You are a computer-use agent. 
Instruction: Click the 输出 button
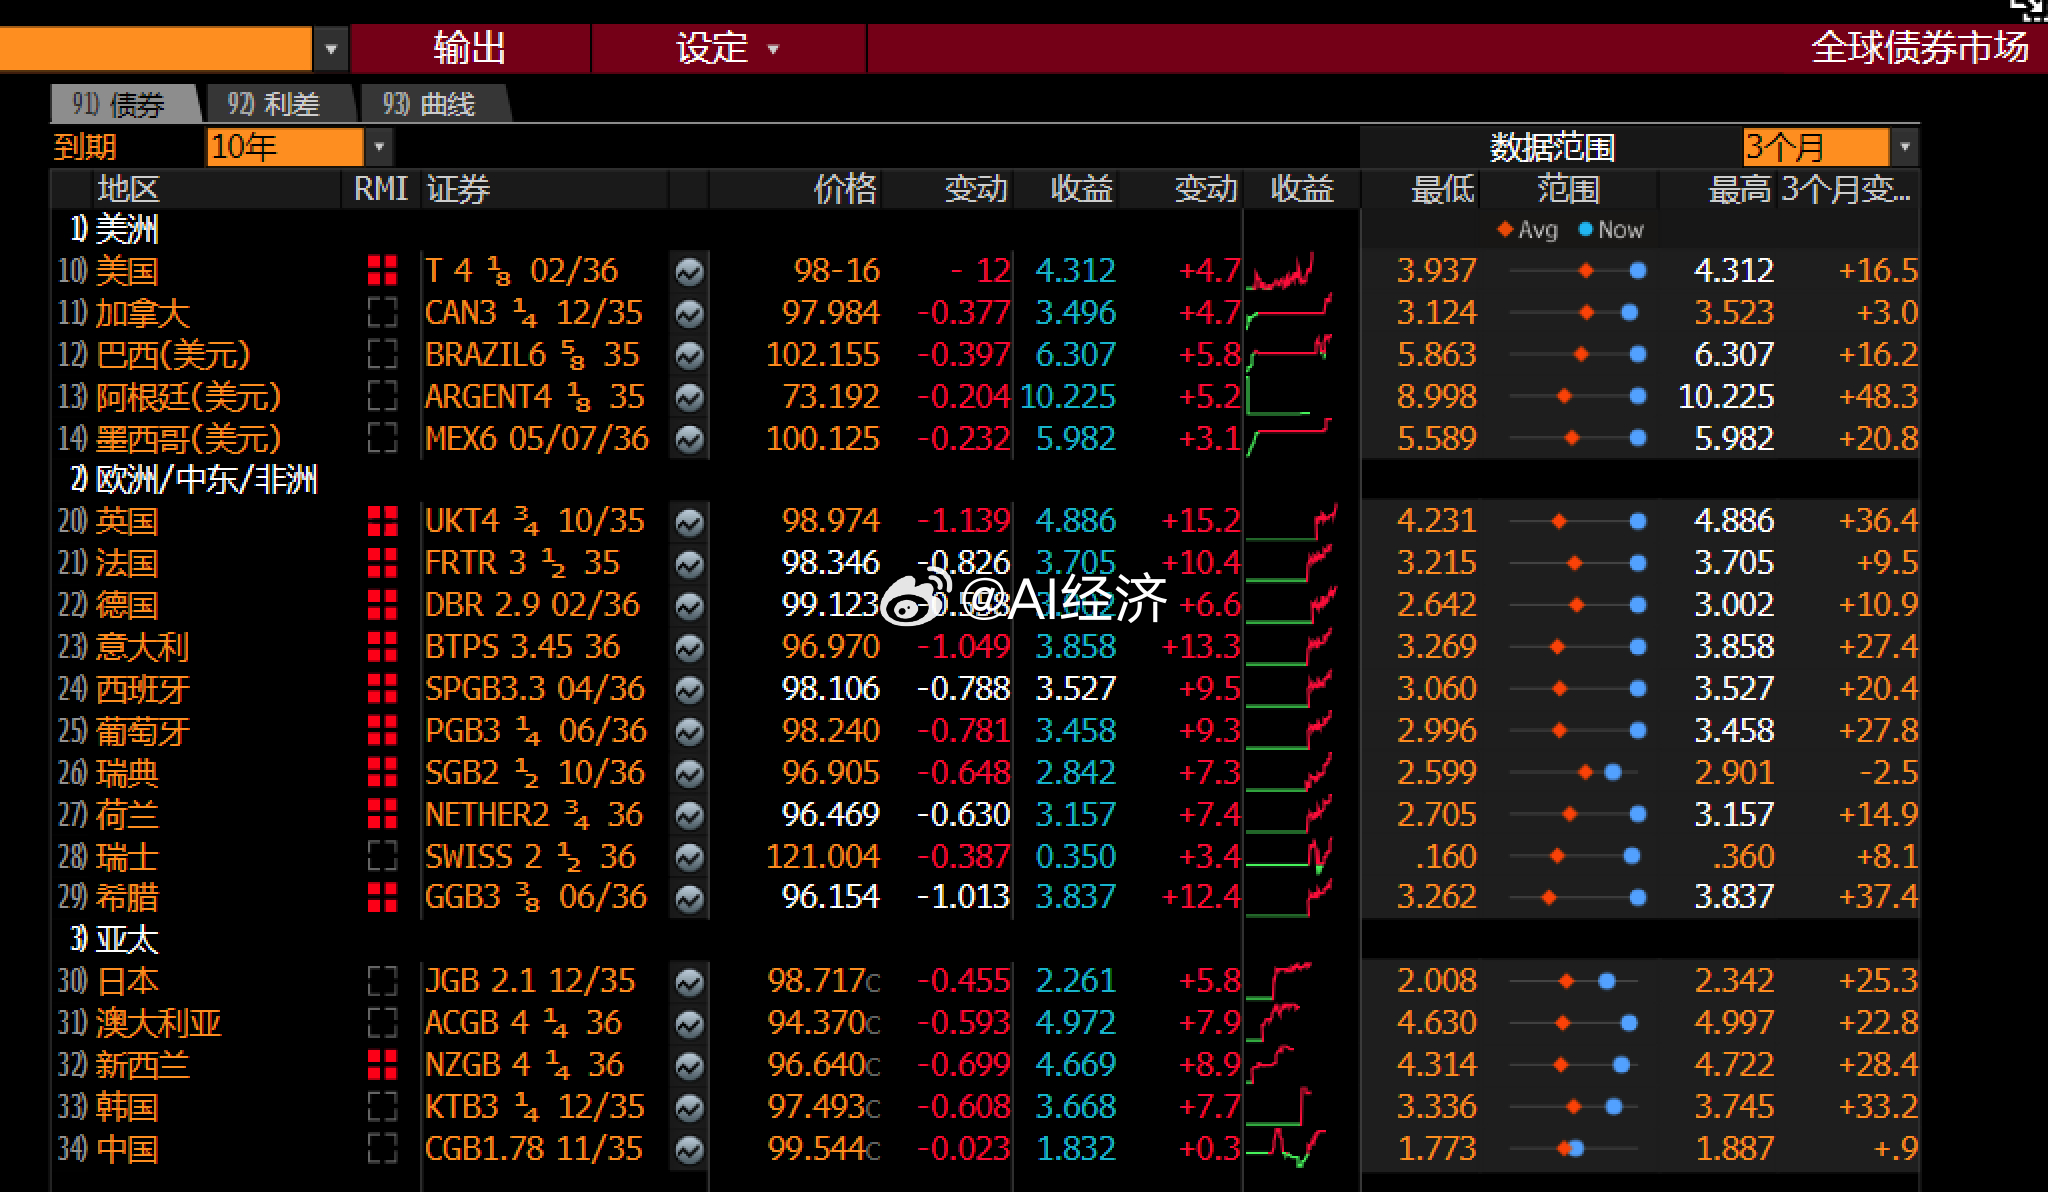point(469,48)
